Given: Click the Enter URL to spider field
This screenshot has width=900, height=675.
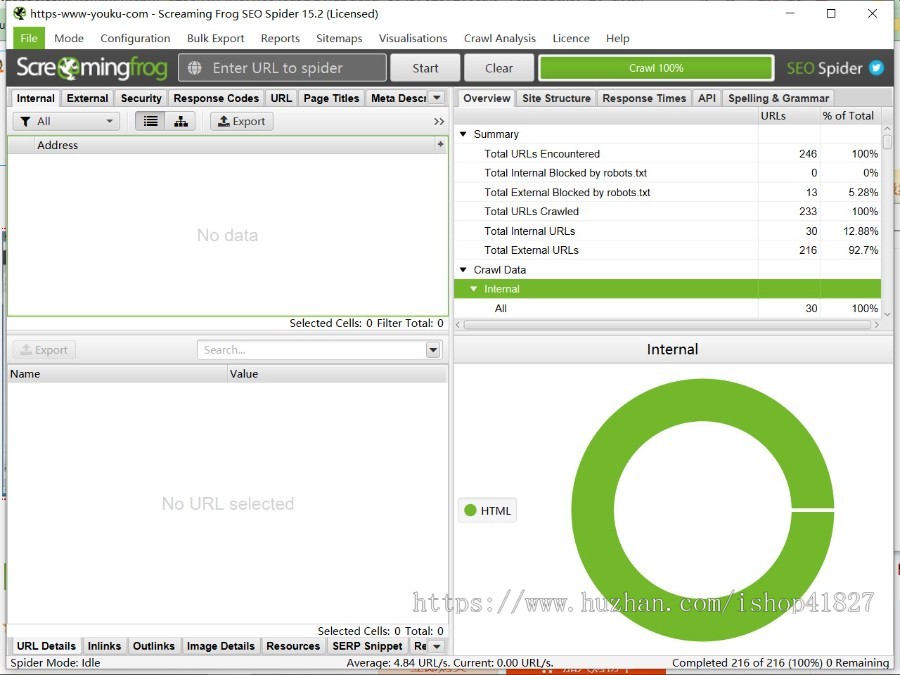Looking at the screenshot, I should pyautogui.click(x=282, y=68).
